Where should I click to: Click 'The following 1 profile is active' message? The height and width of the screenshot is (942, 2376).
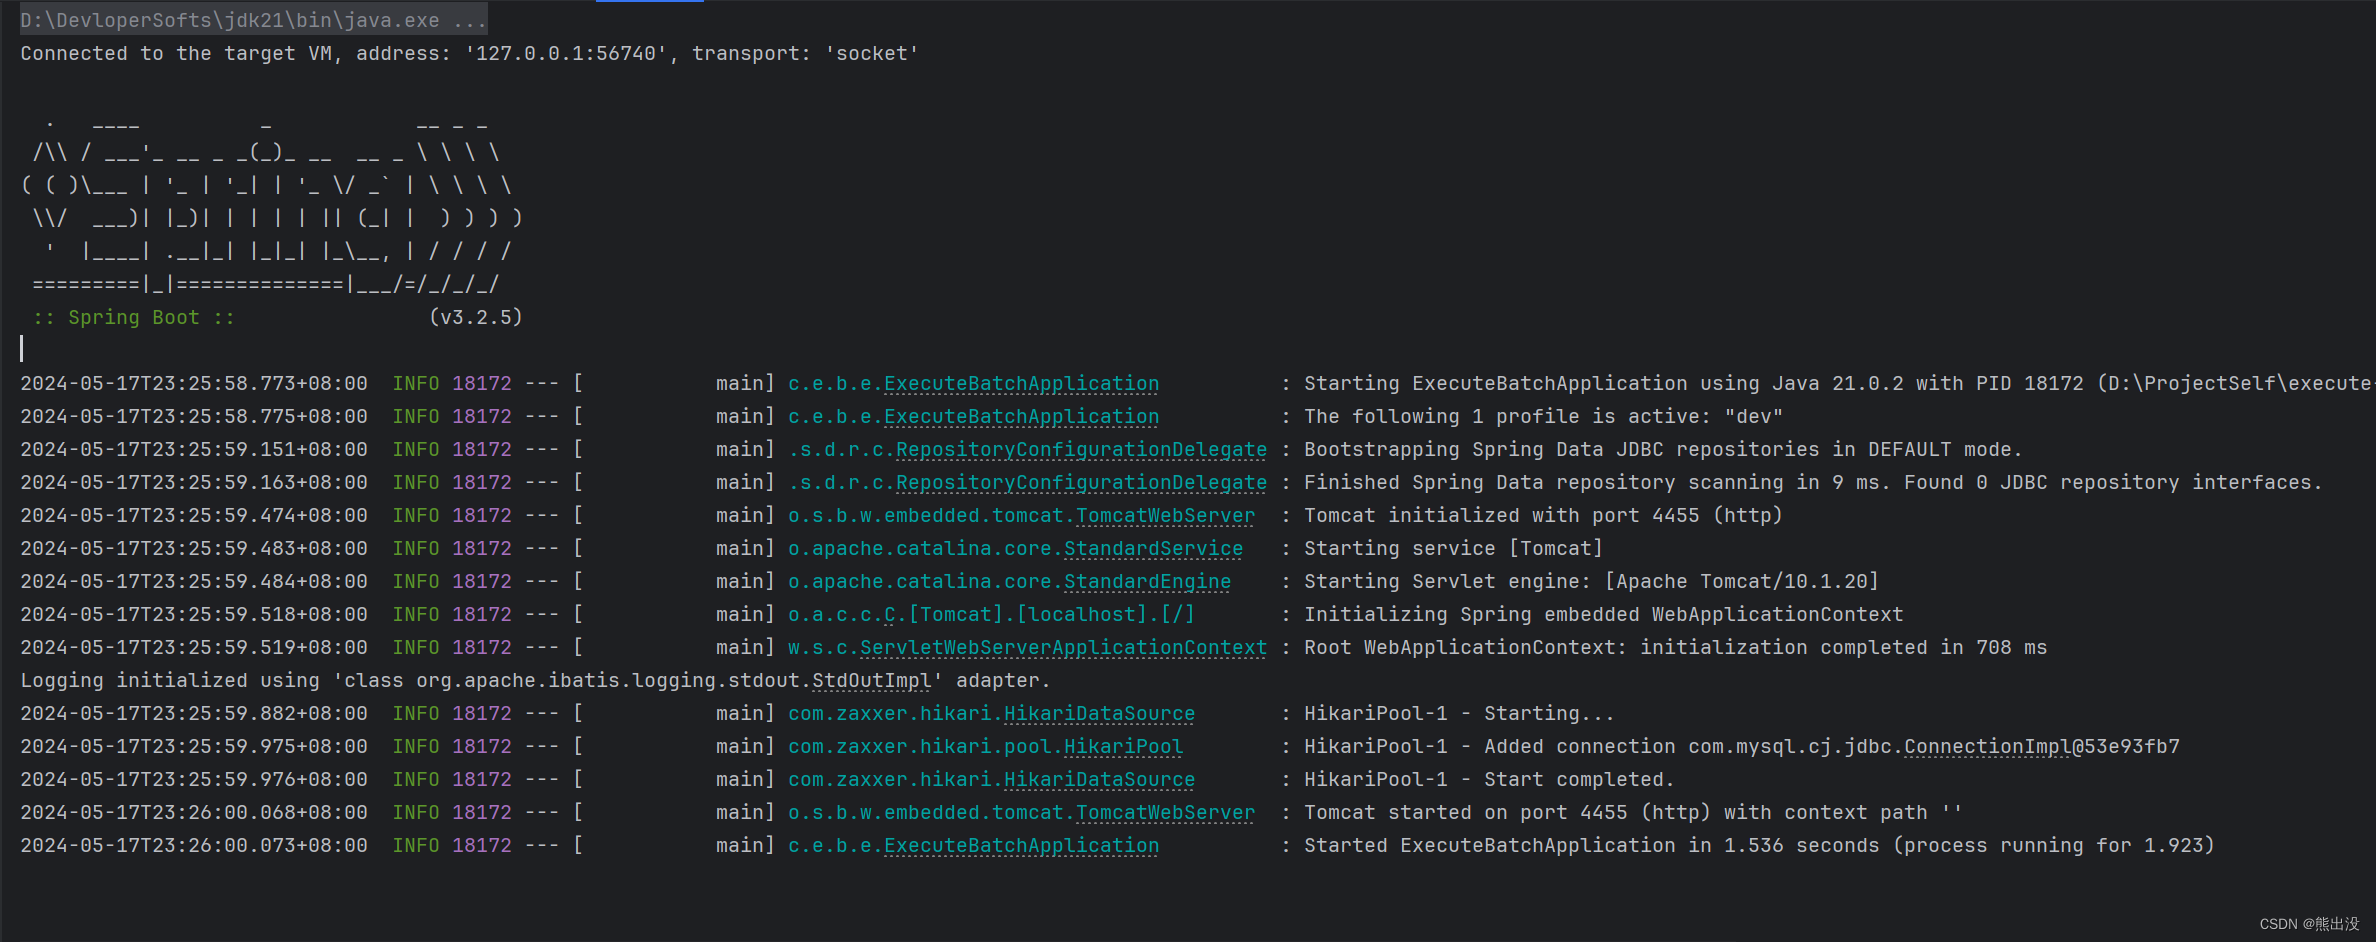coord(1543,416)
